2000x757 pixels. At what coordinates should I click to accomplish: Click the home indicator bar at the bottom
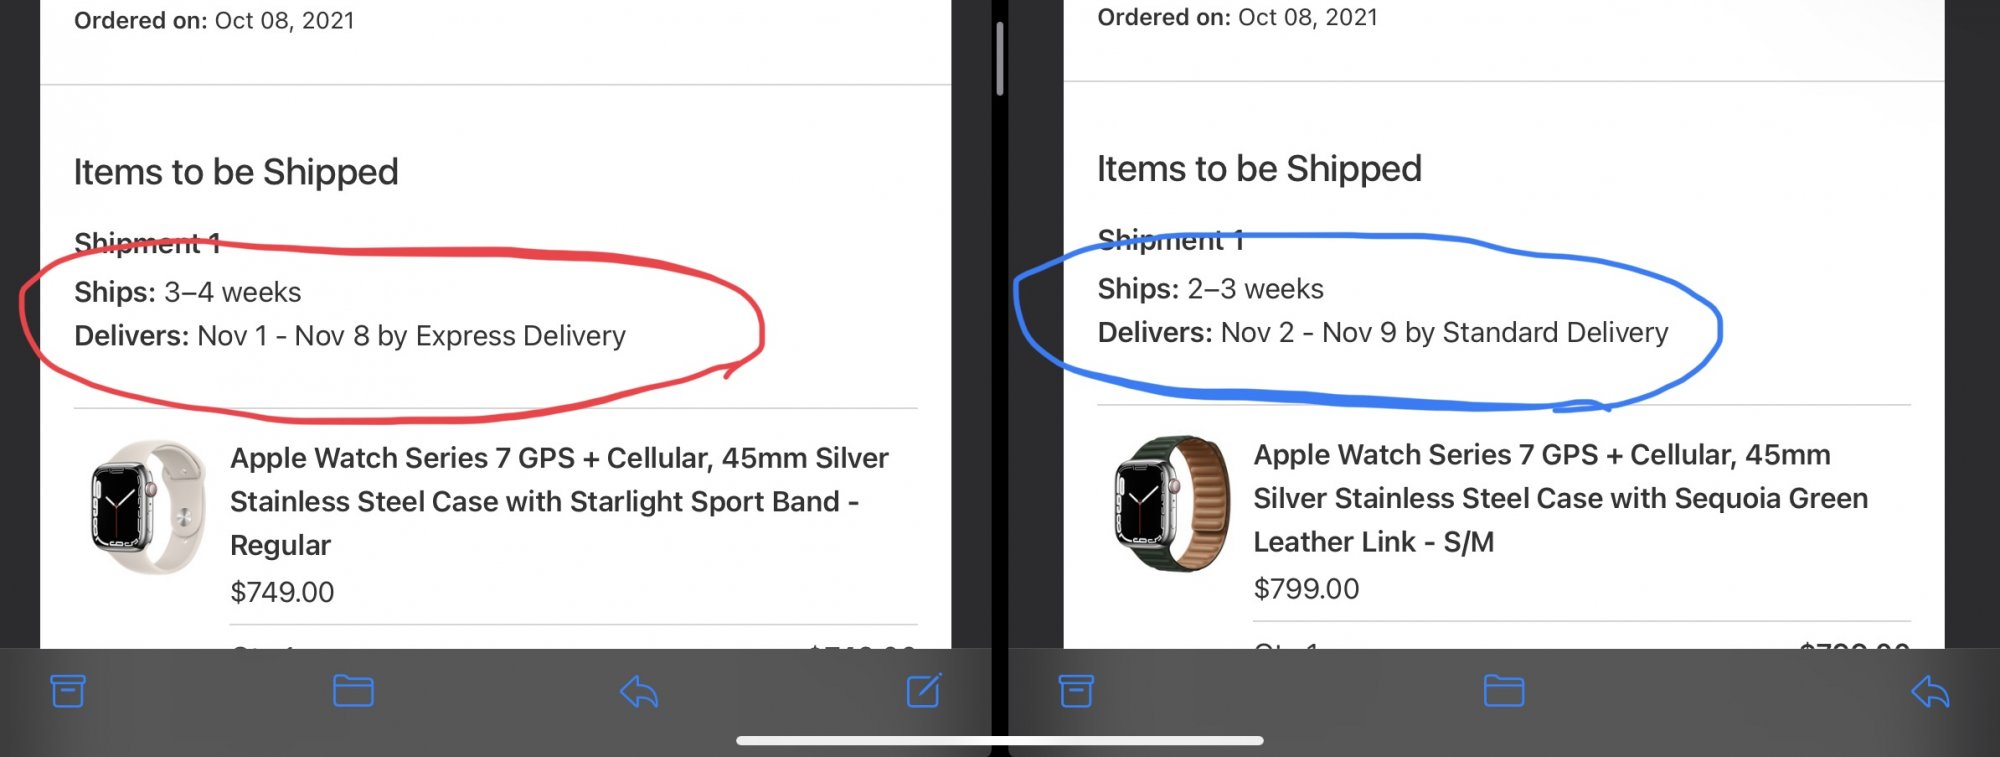click(1000, 741)
